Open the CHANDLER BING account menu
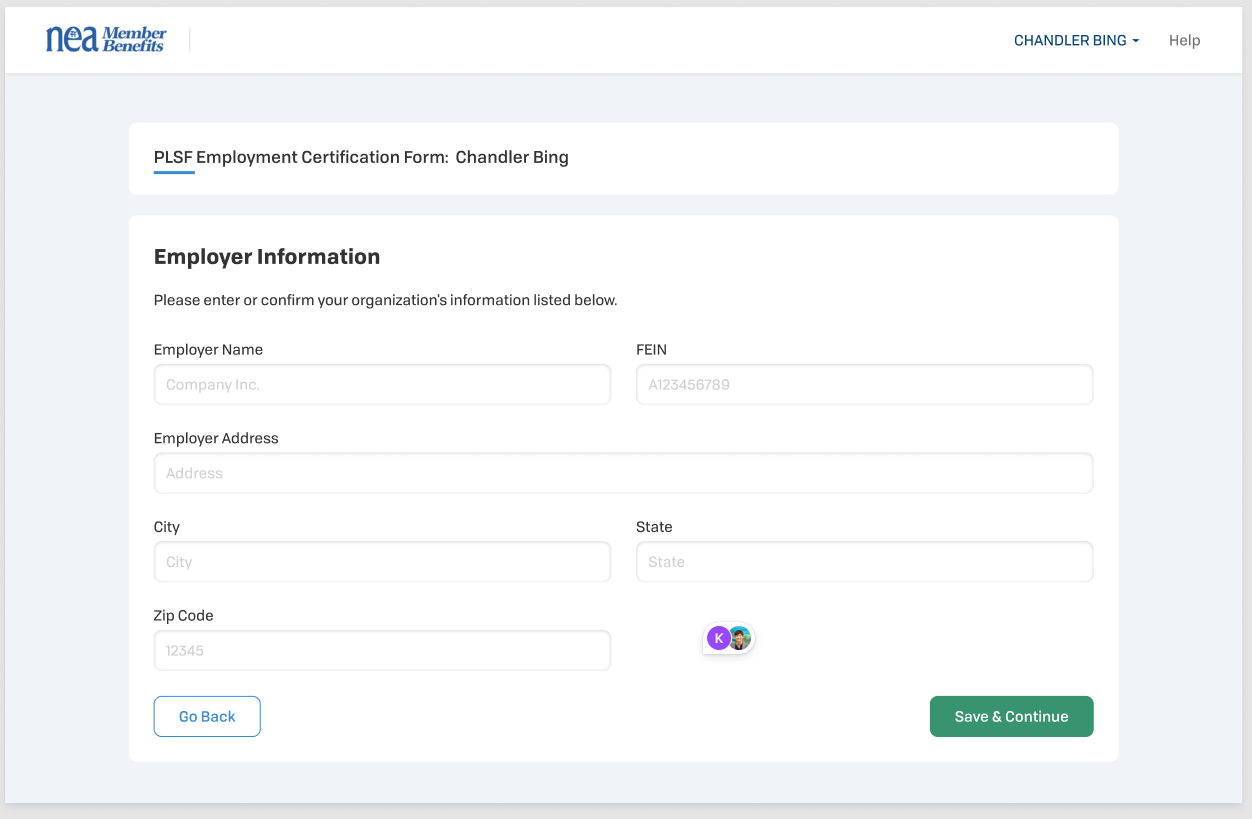Viewport: 1252px width, 819px height. point(1070,41)
